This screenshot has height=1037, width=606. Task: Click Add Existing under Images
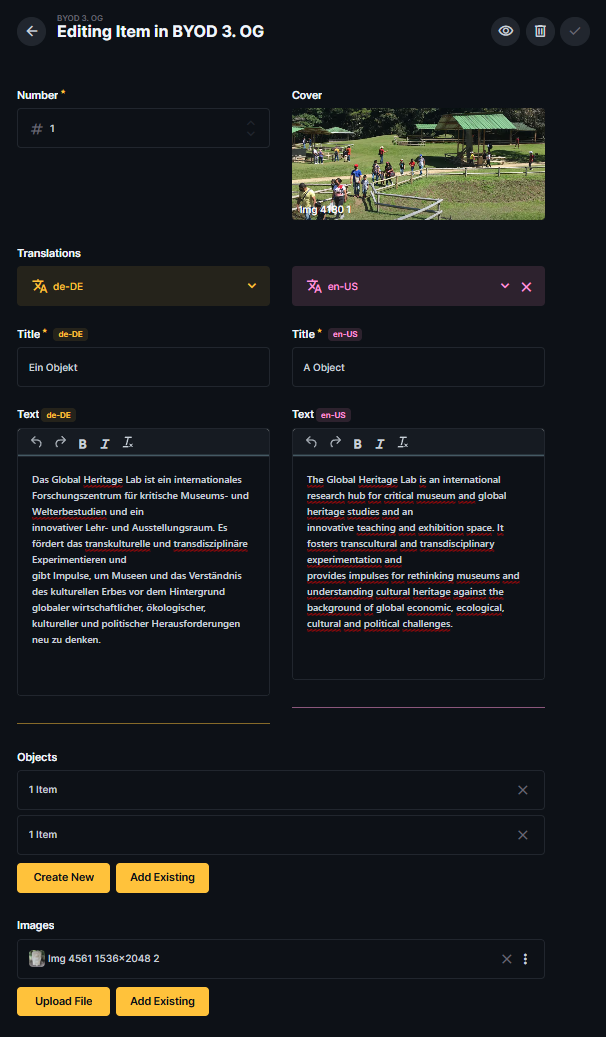click(162, 1001)
